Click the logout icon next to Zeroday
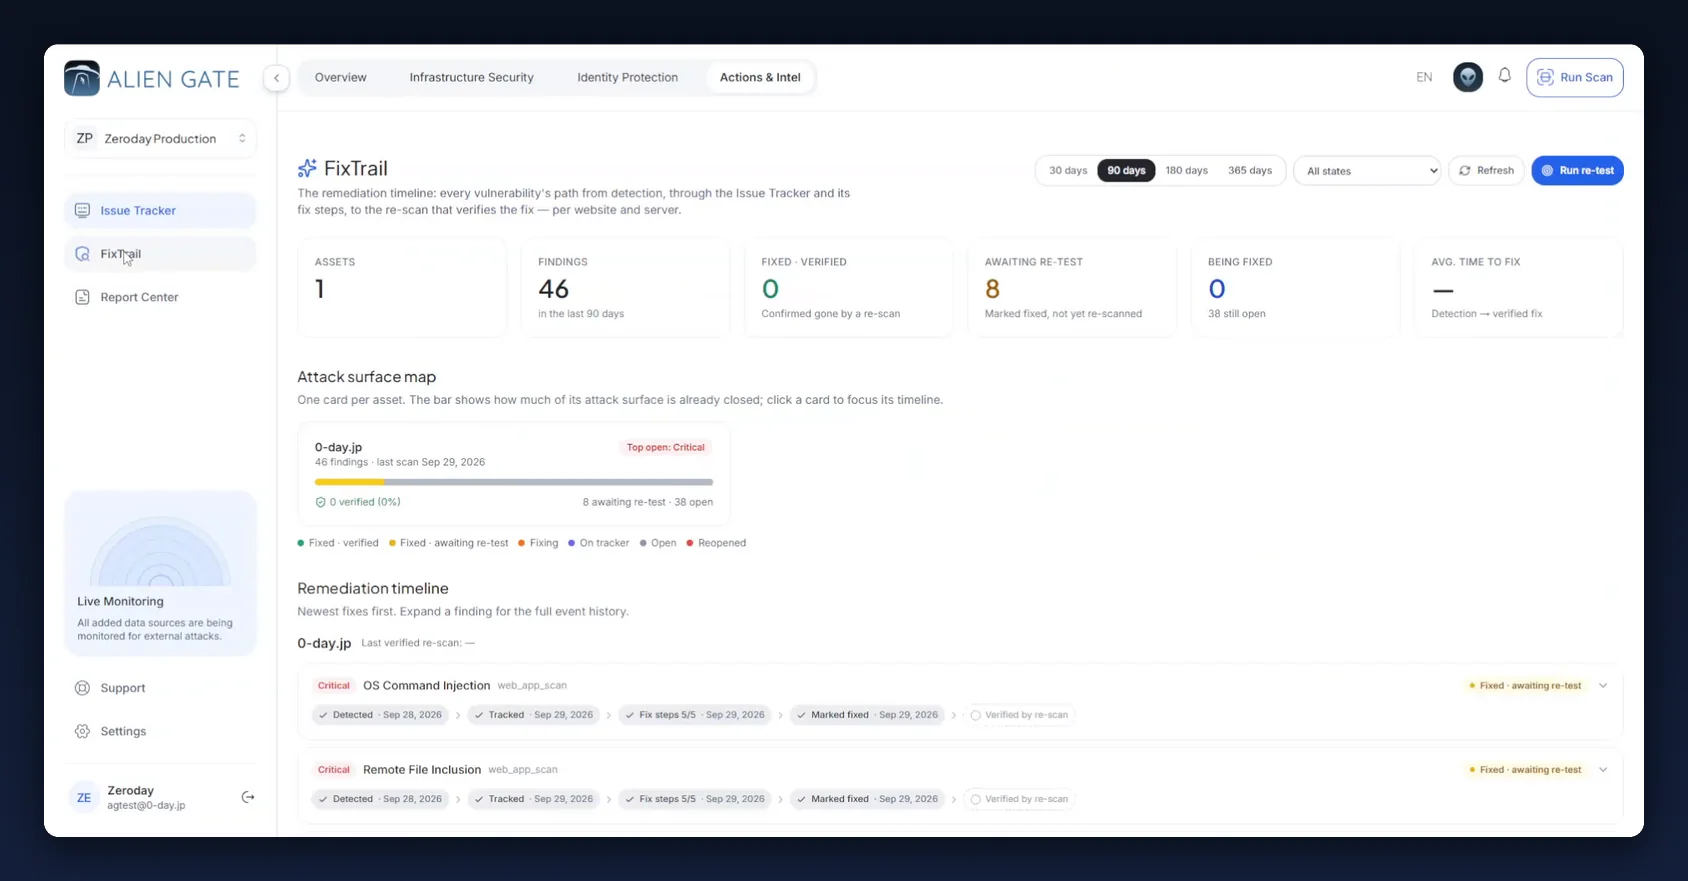This screenshot has width=1688, height=881. click(248, 797)
